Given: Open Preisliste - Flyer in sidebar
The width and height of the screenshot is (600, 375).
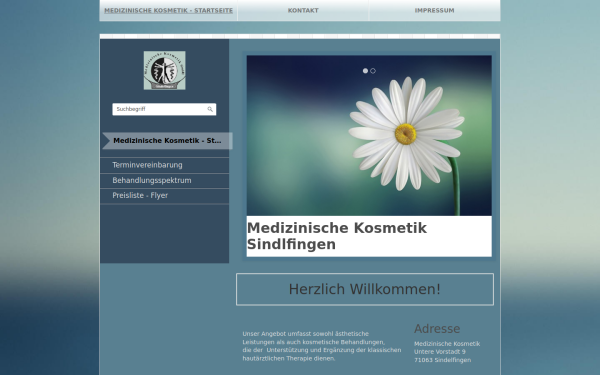Looking at the screenshot, I should (165, 196).
